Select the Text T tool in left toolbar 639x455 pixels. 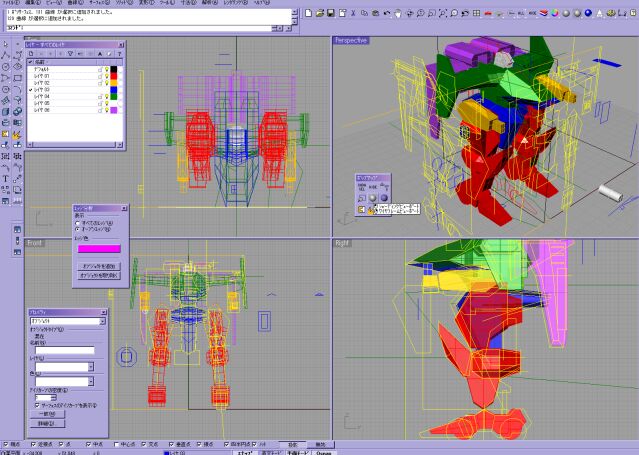(6, 179)
